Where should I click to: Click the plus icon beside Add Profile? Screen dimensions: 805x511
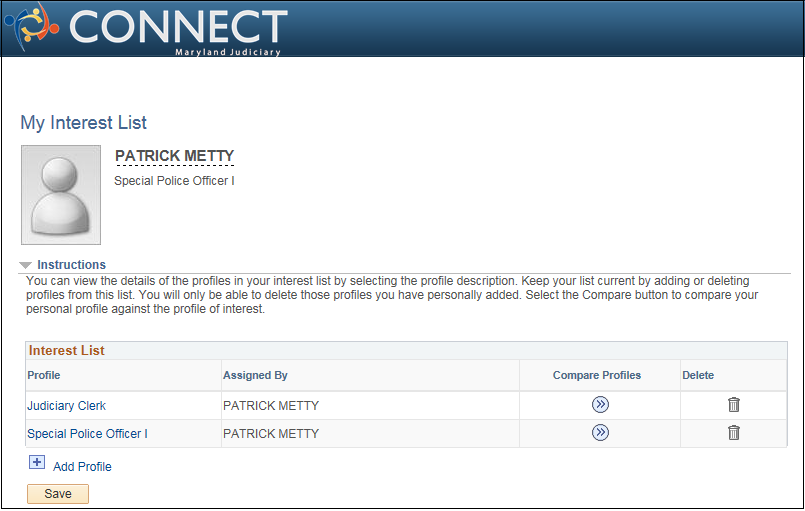(36, 462)
